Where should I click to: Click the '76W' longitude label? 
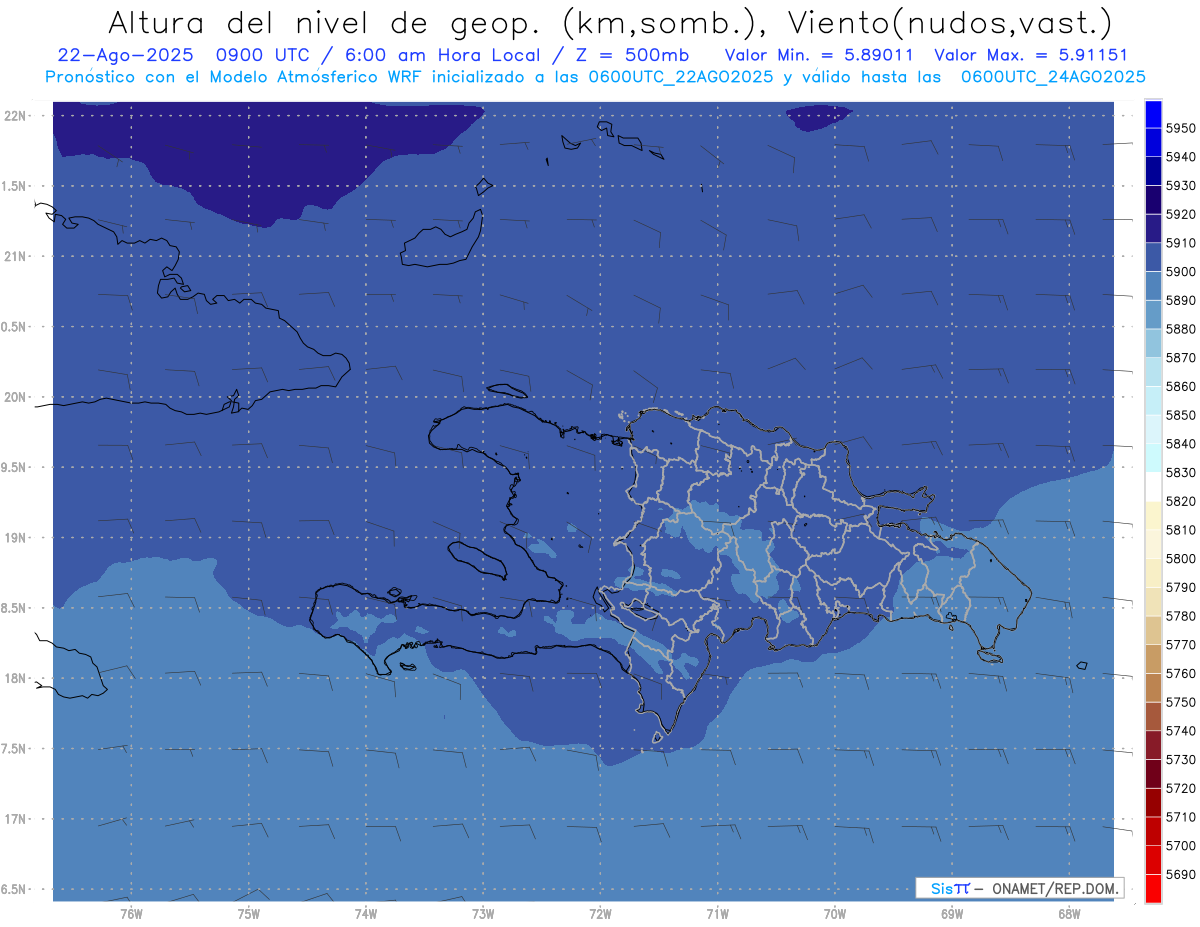pos(131,914)
